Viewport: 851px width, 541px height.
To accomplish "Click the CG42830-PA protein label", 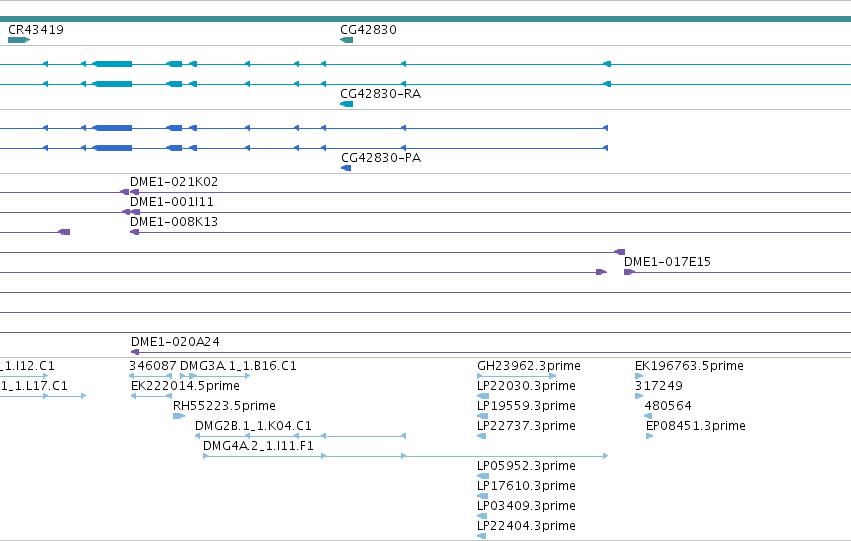I will point(381,158).
